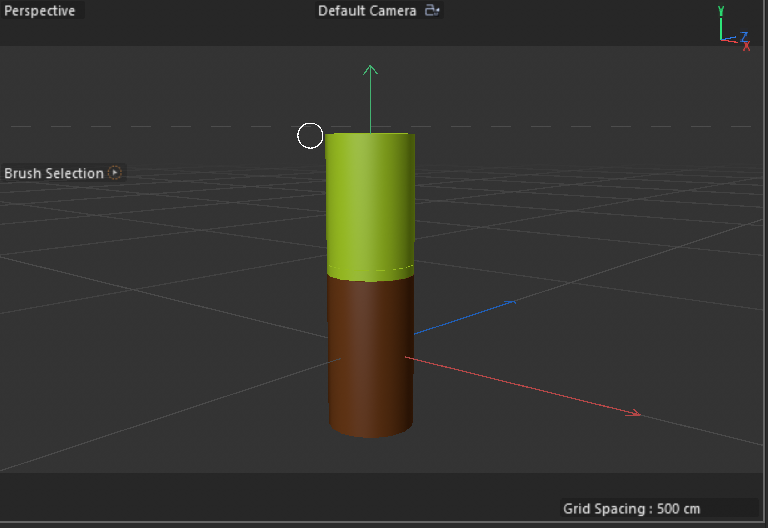
Task: Click the camera icon beside Default Camera
Action: [x=432, y=11]
